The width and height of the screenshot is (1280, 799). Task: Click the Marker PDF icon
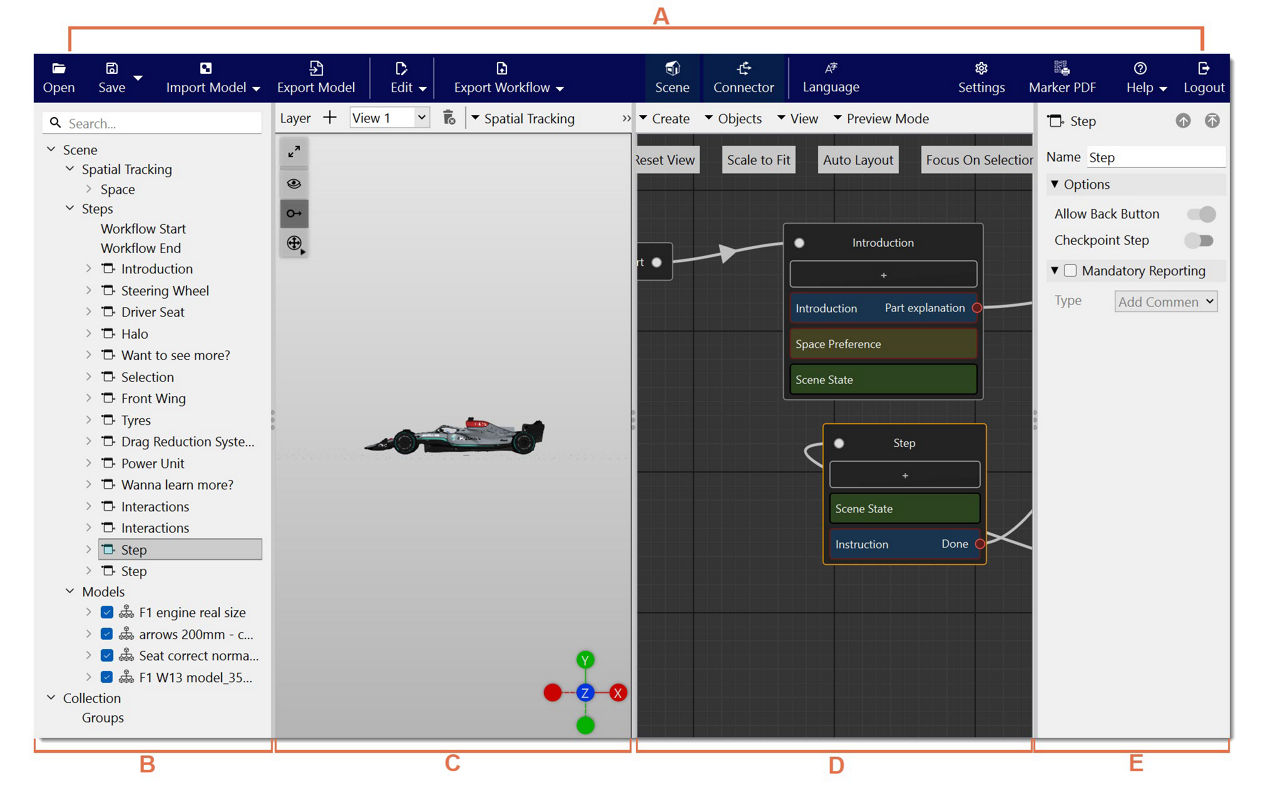(1063, 68)
